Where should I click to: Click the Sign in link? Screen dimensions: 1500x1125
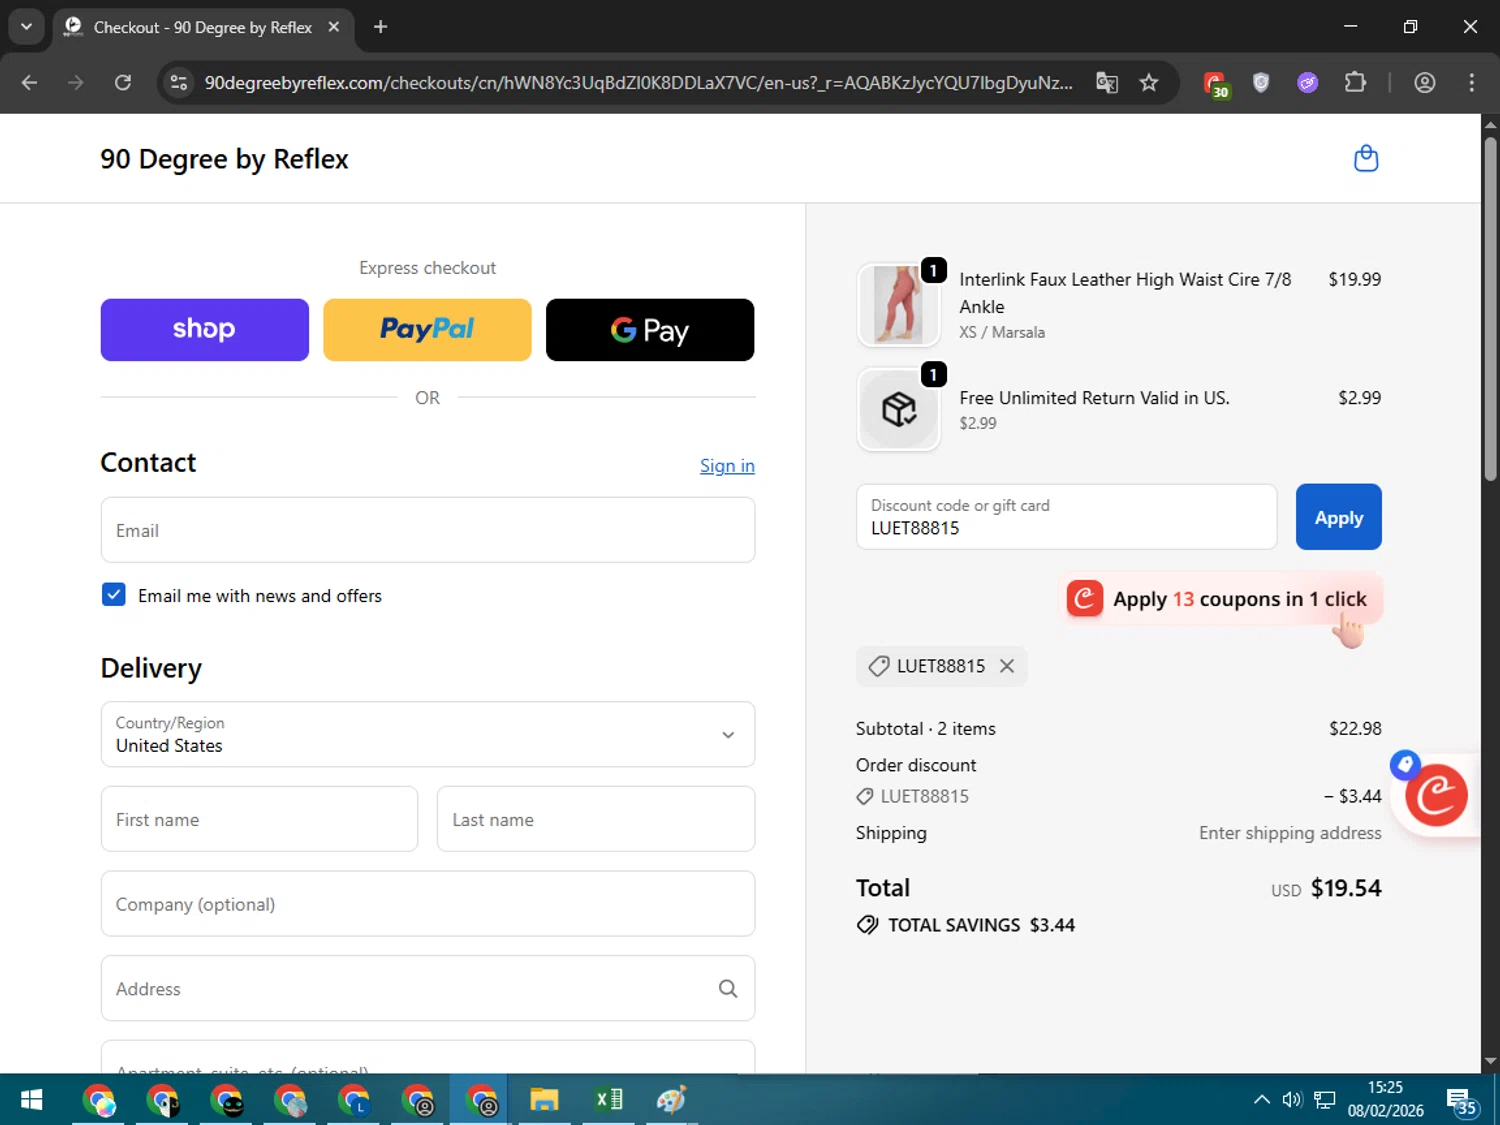(727, 466)
